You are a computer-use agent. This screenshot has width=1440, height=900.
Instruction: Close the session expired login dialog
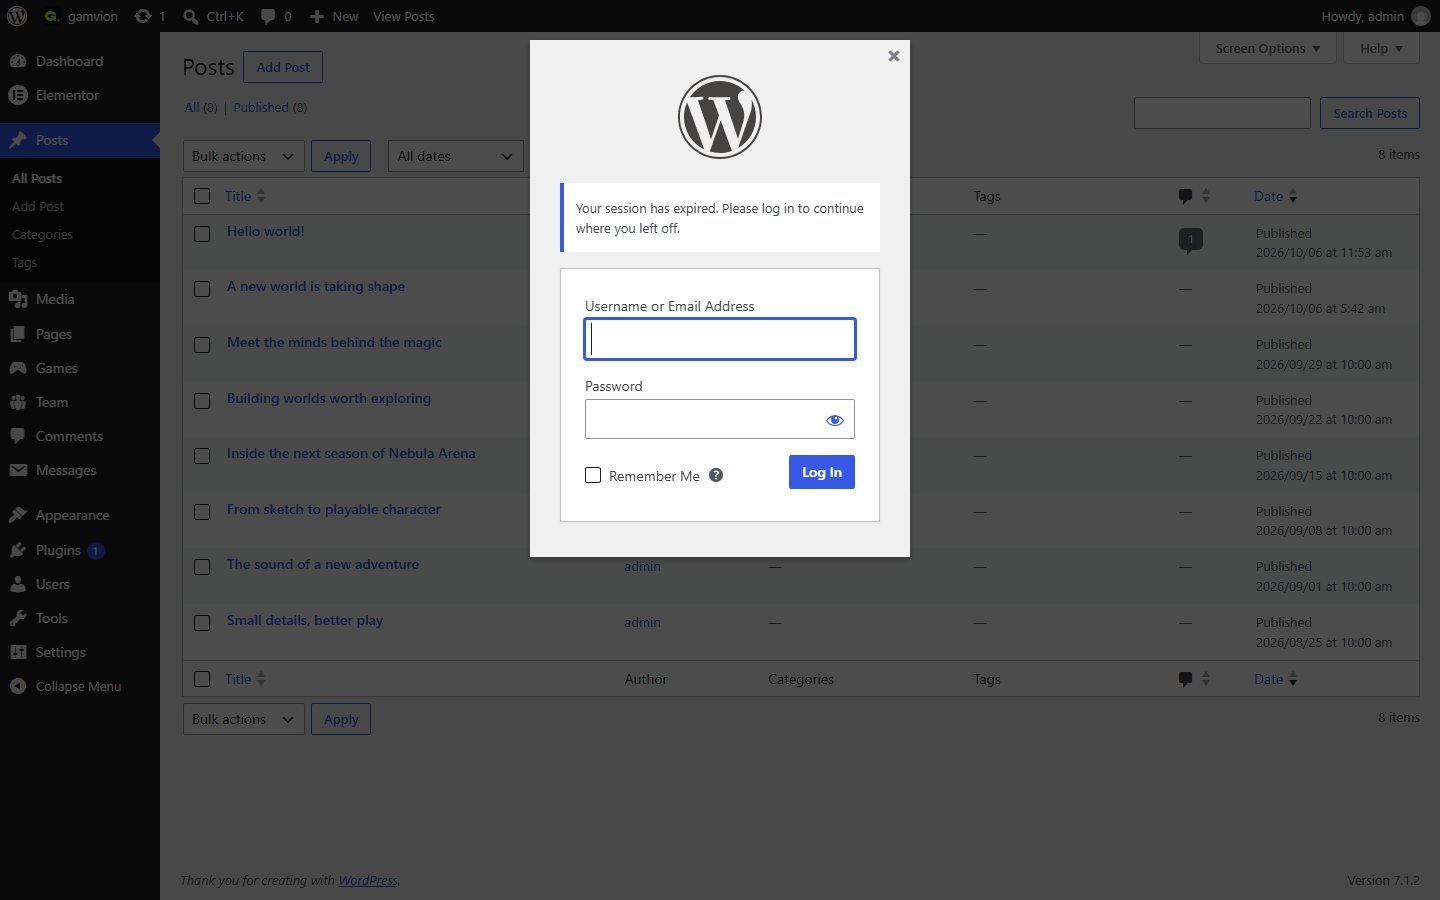[x=894, y=56]
